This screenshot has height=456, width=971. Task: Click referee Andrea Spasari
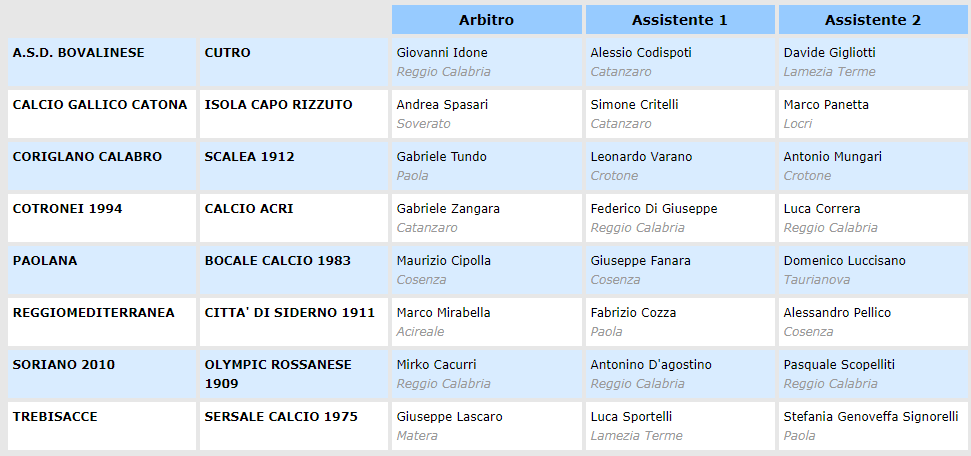[x=442, y=104]
